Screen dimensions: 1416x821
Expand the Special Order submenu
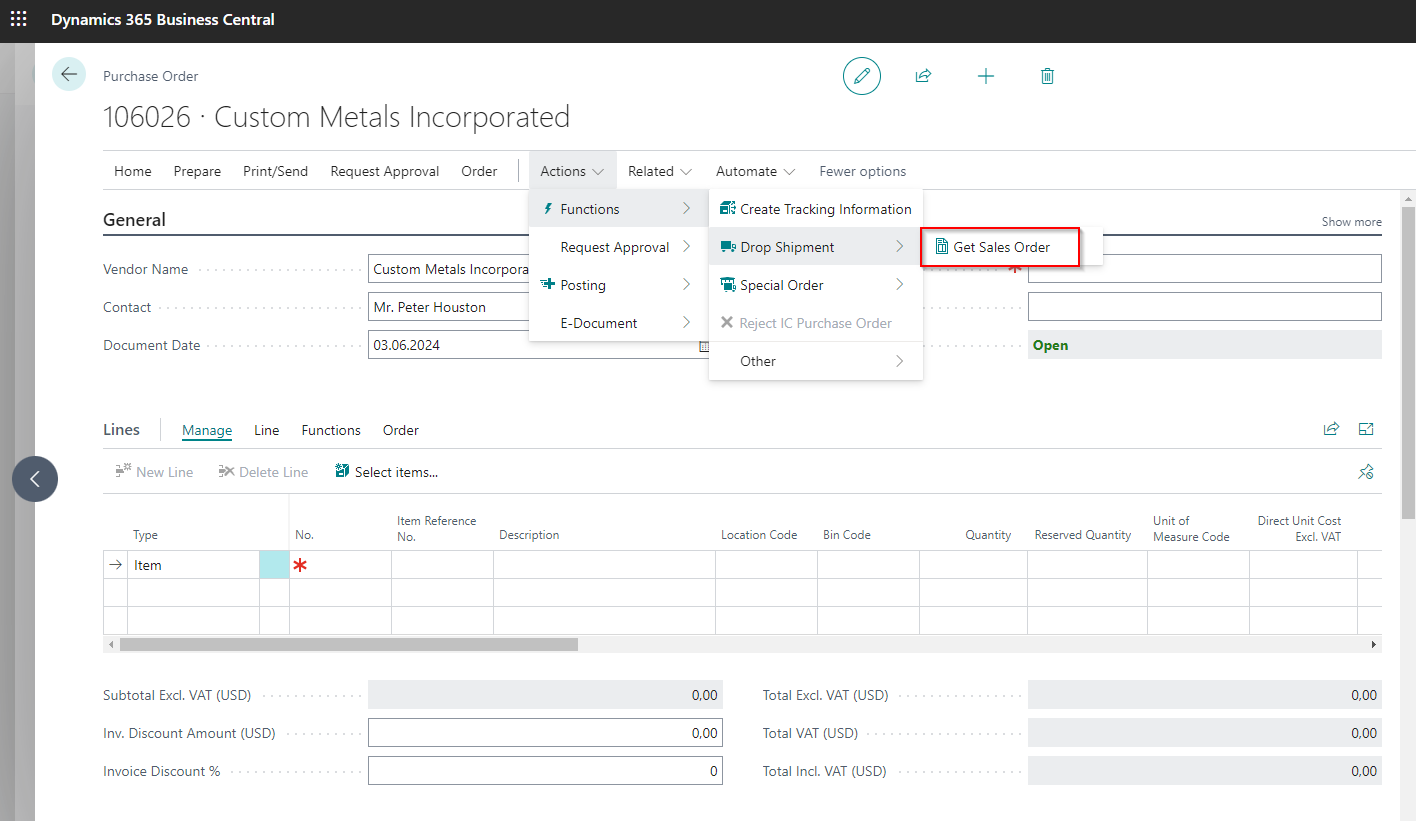[x=816, y=285]
